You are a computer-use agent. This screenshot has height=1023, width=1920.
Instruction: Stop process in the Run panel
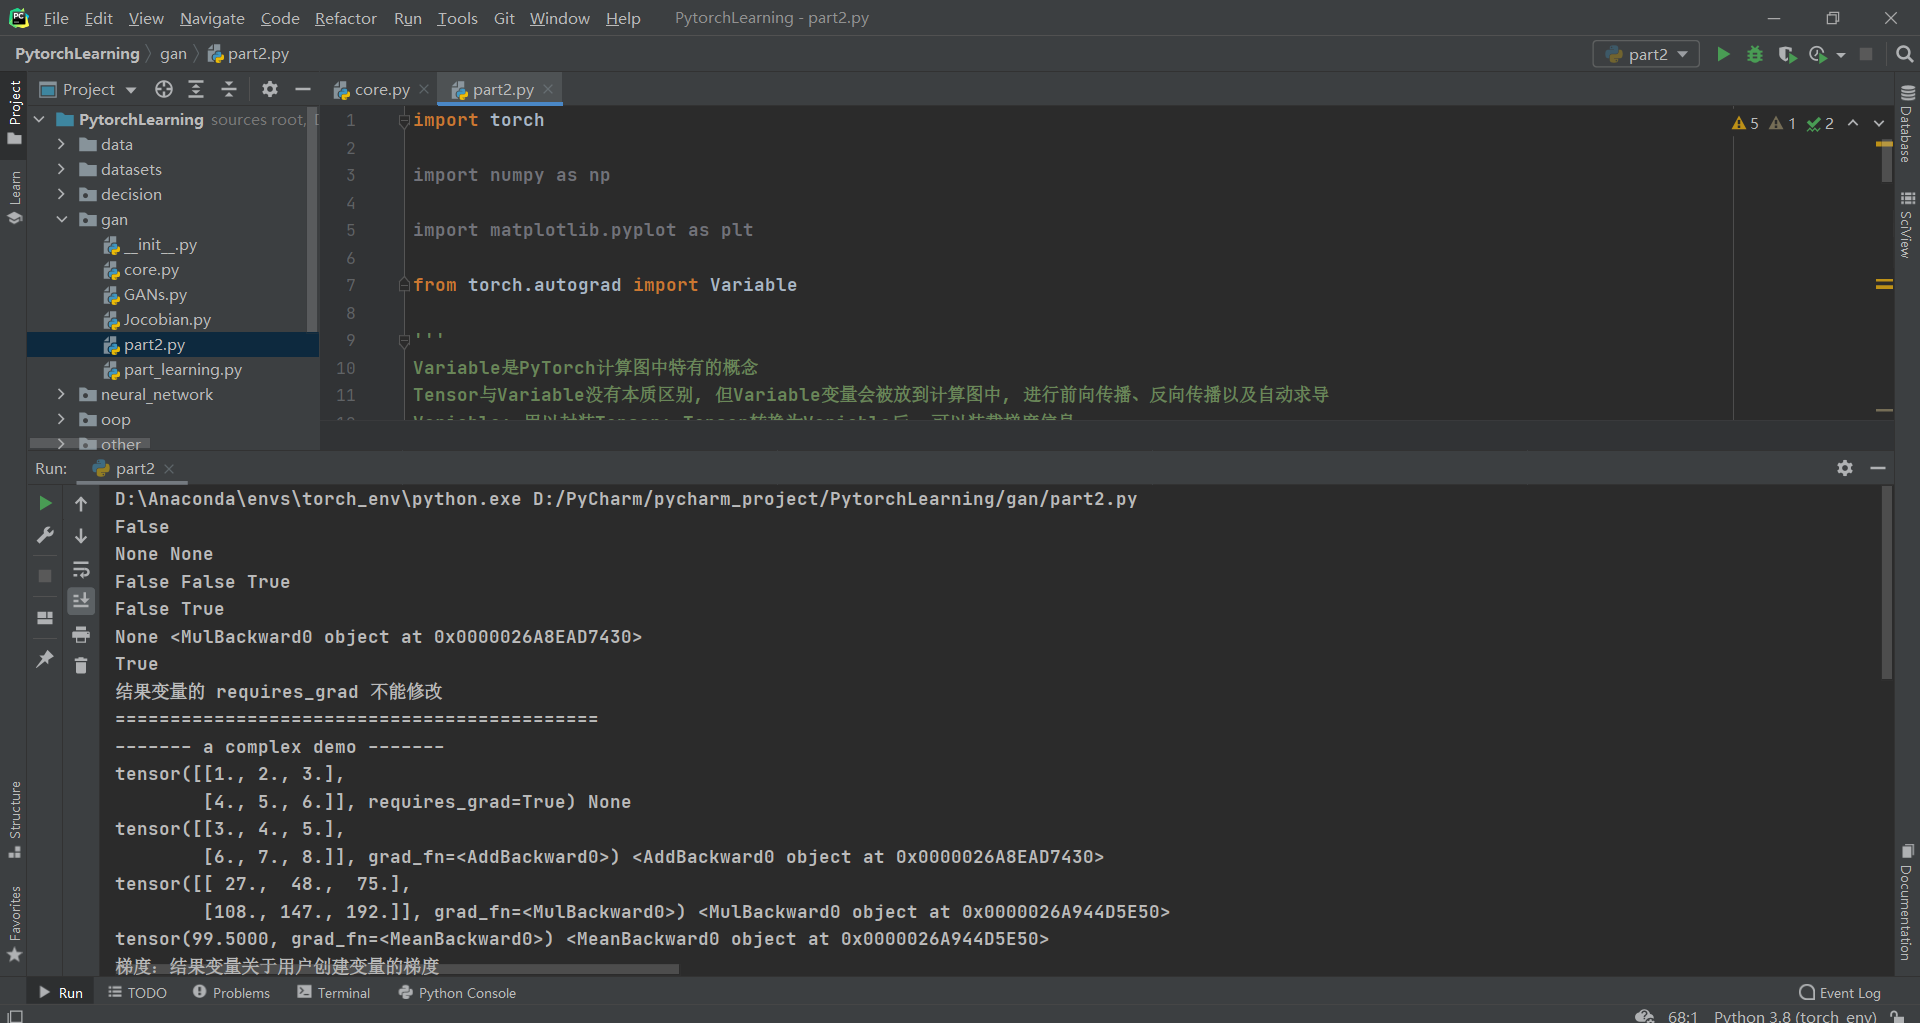click(45, 576)
